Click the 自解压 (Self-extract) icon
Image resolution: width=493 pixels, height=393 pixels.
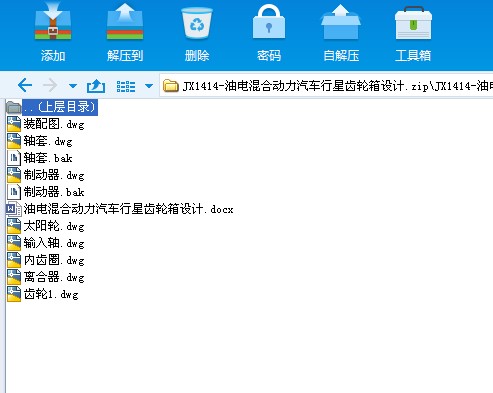pos(341,23)
